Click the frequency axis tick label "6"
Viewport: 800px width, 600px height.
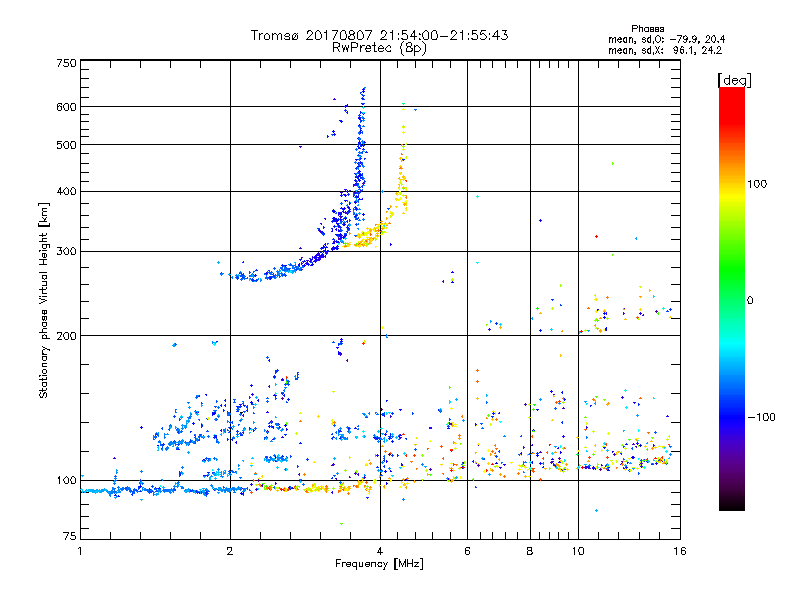tap(467, 551)
